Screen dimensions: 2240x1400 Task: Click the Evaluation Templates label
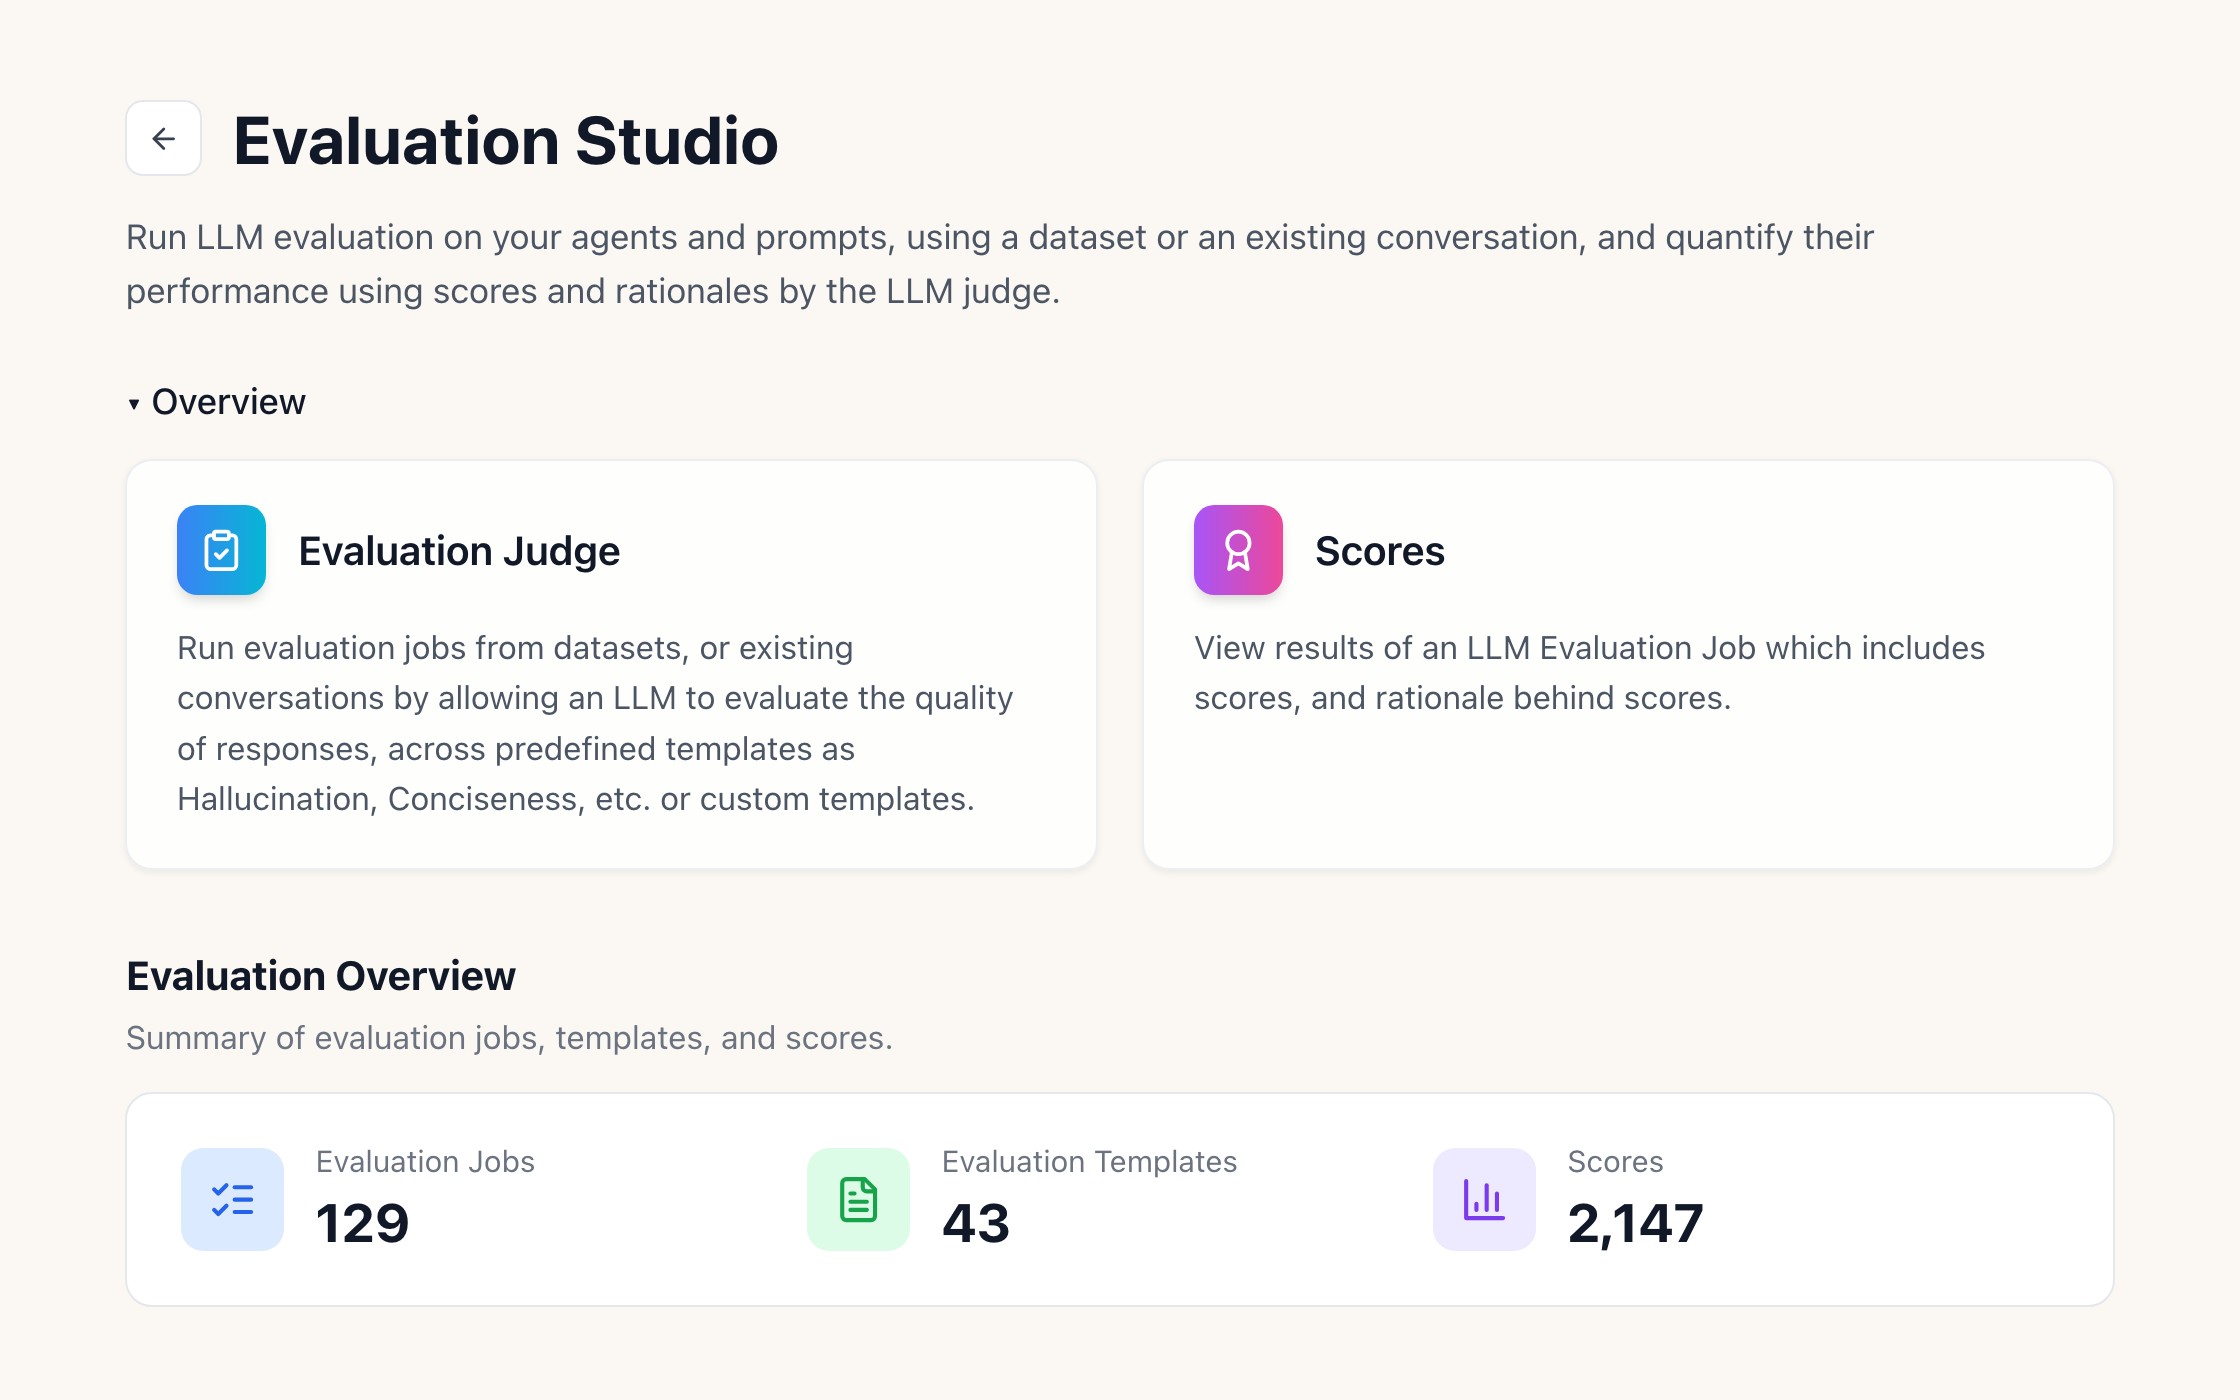point(1089,1161)
